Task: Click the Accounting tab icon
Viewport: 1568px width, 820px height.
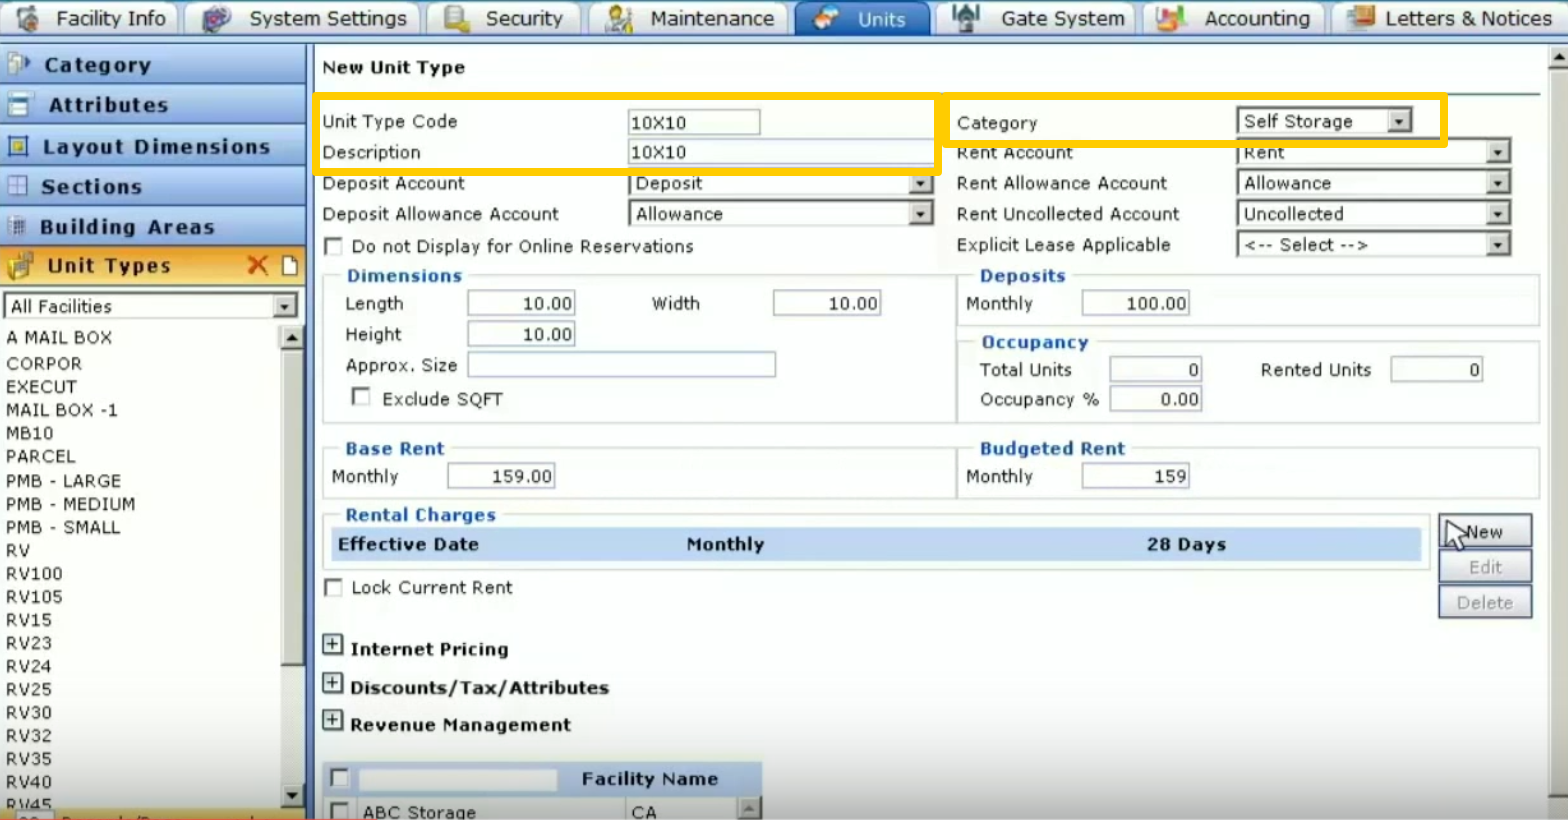Action: click(1170, 18)
